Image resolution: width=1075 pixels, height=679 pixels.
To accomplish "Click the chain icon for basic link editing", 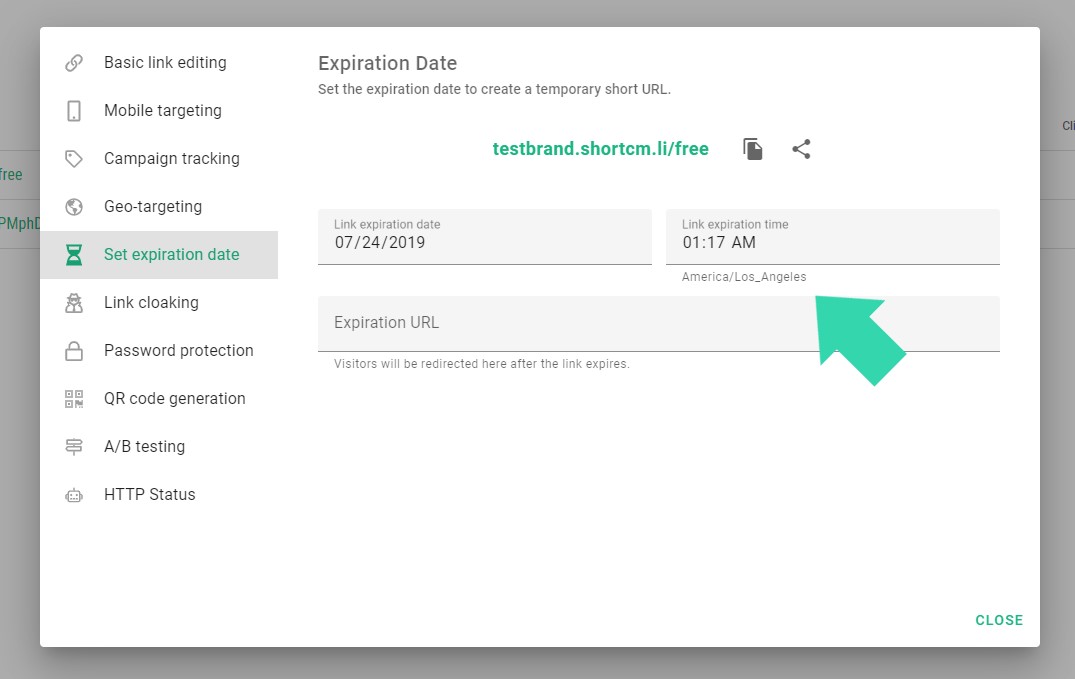I will (74, 63).
